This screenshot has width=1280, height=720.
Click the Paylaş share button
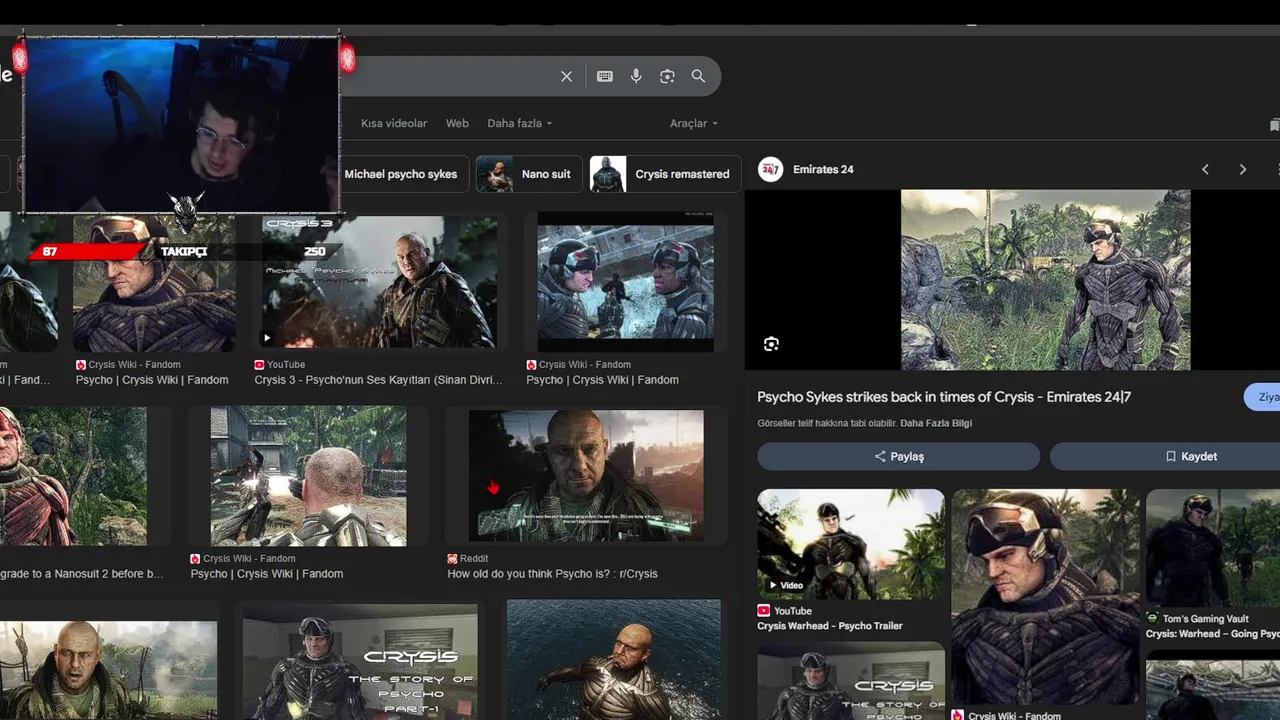click(898, 456)
